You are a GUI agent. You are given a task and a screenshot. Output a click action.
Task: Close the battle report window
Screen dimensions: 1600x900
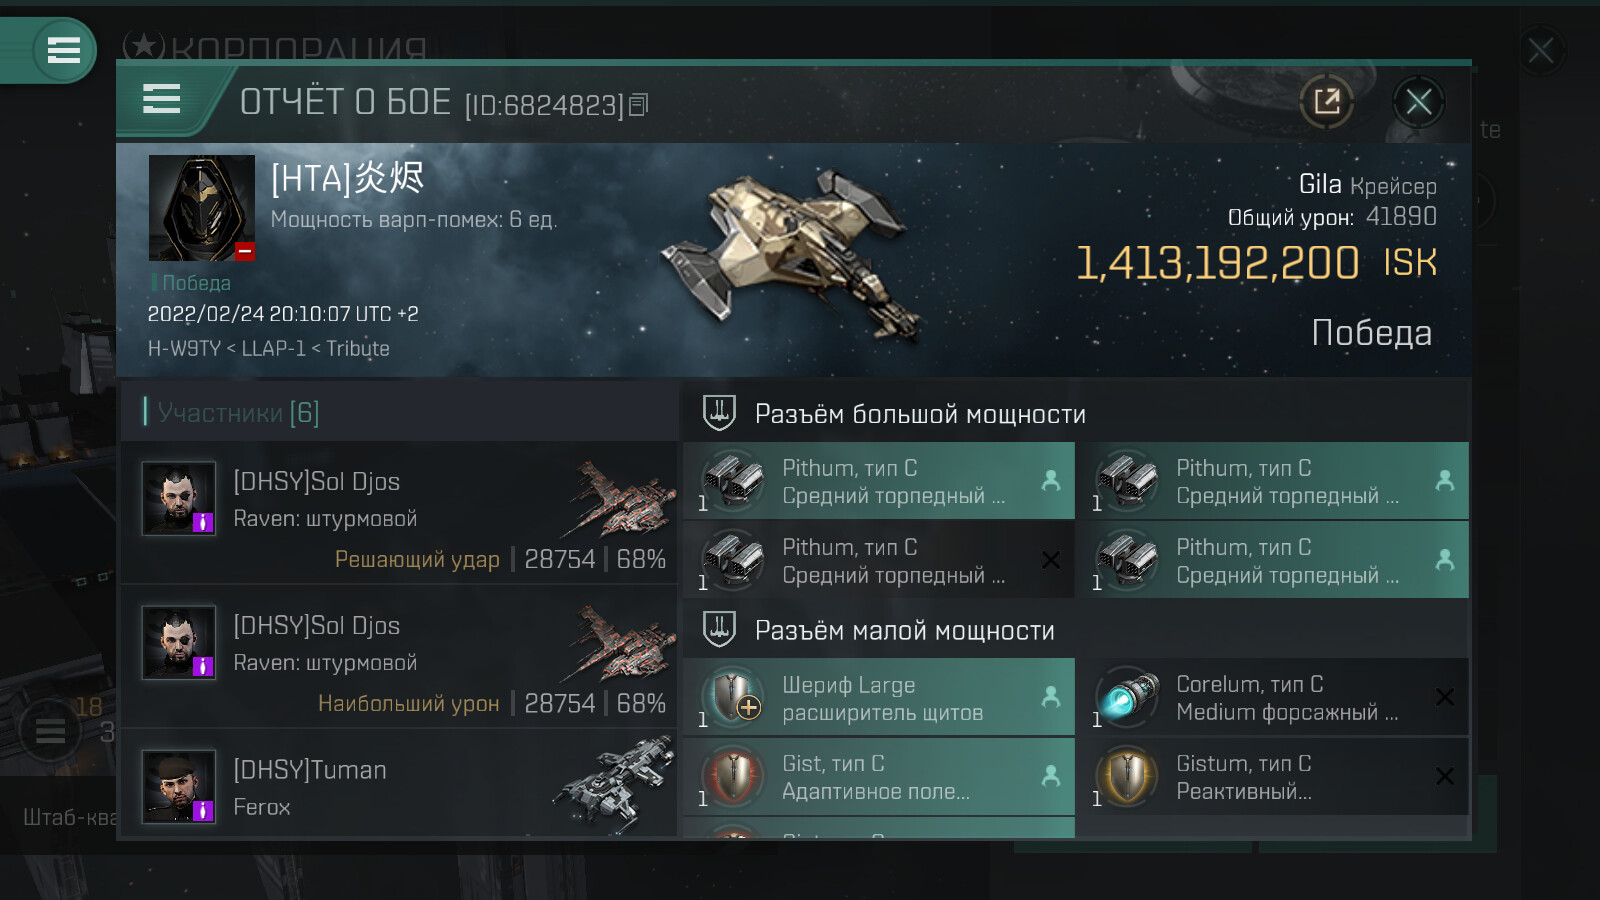pos(1418,101)
